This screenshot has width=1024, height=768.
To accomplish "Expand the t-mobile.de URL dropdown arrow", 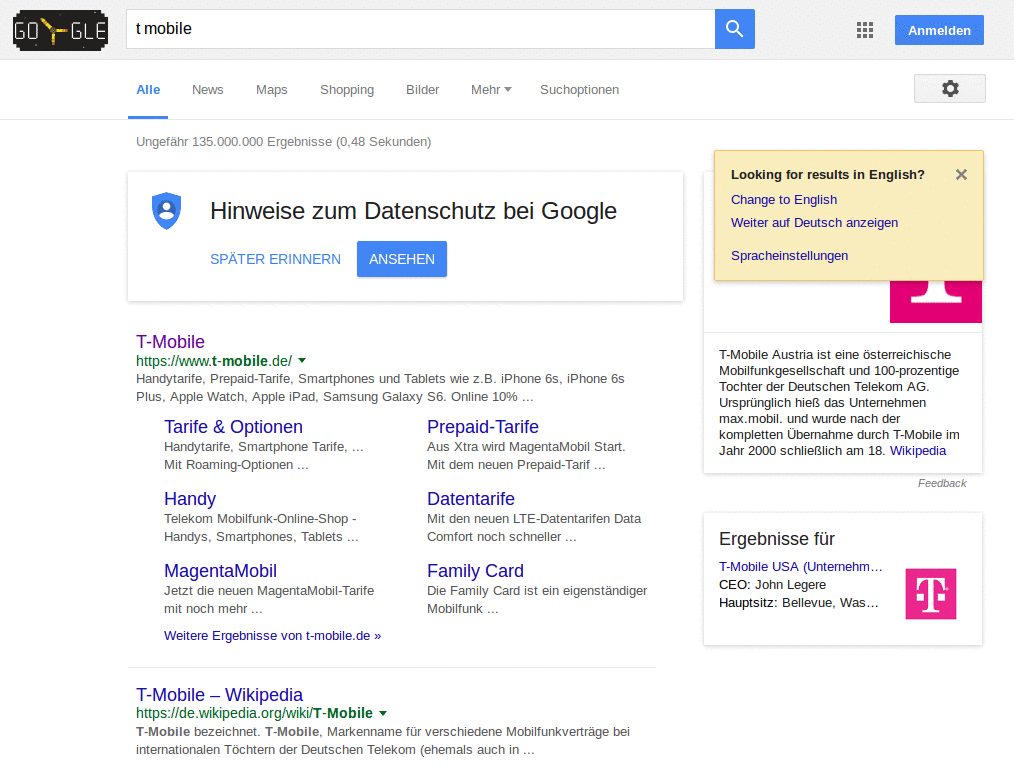I will (x=302, y=360).
